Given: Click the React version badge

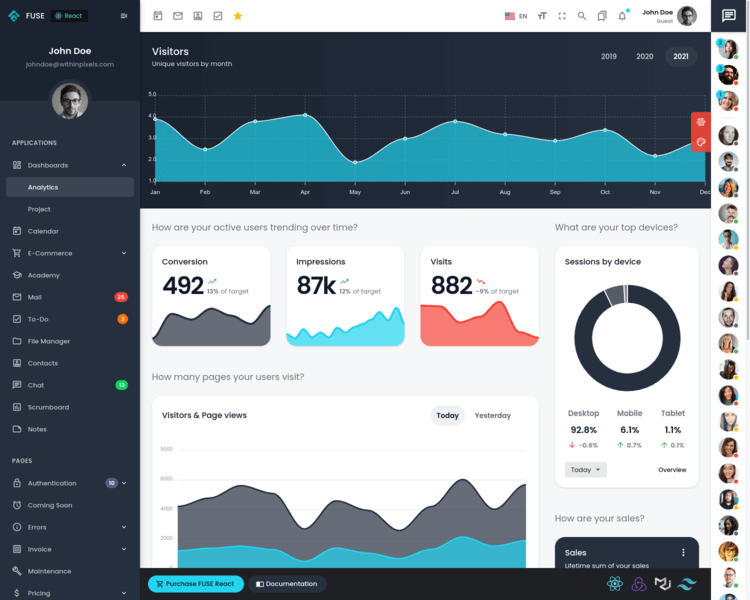Looking at the screenshot, I should pyautogui.click(x=69, y=16).
